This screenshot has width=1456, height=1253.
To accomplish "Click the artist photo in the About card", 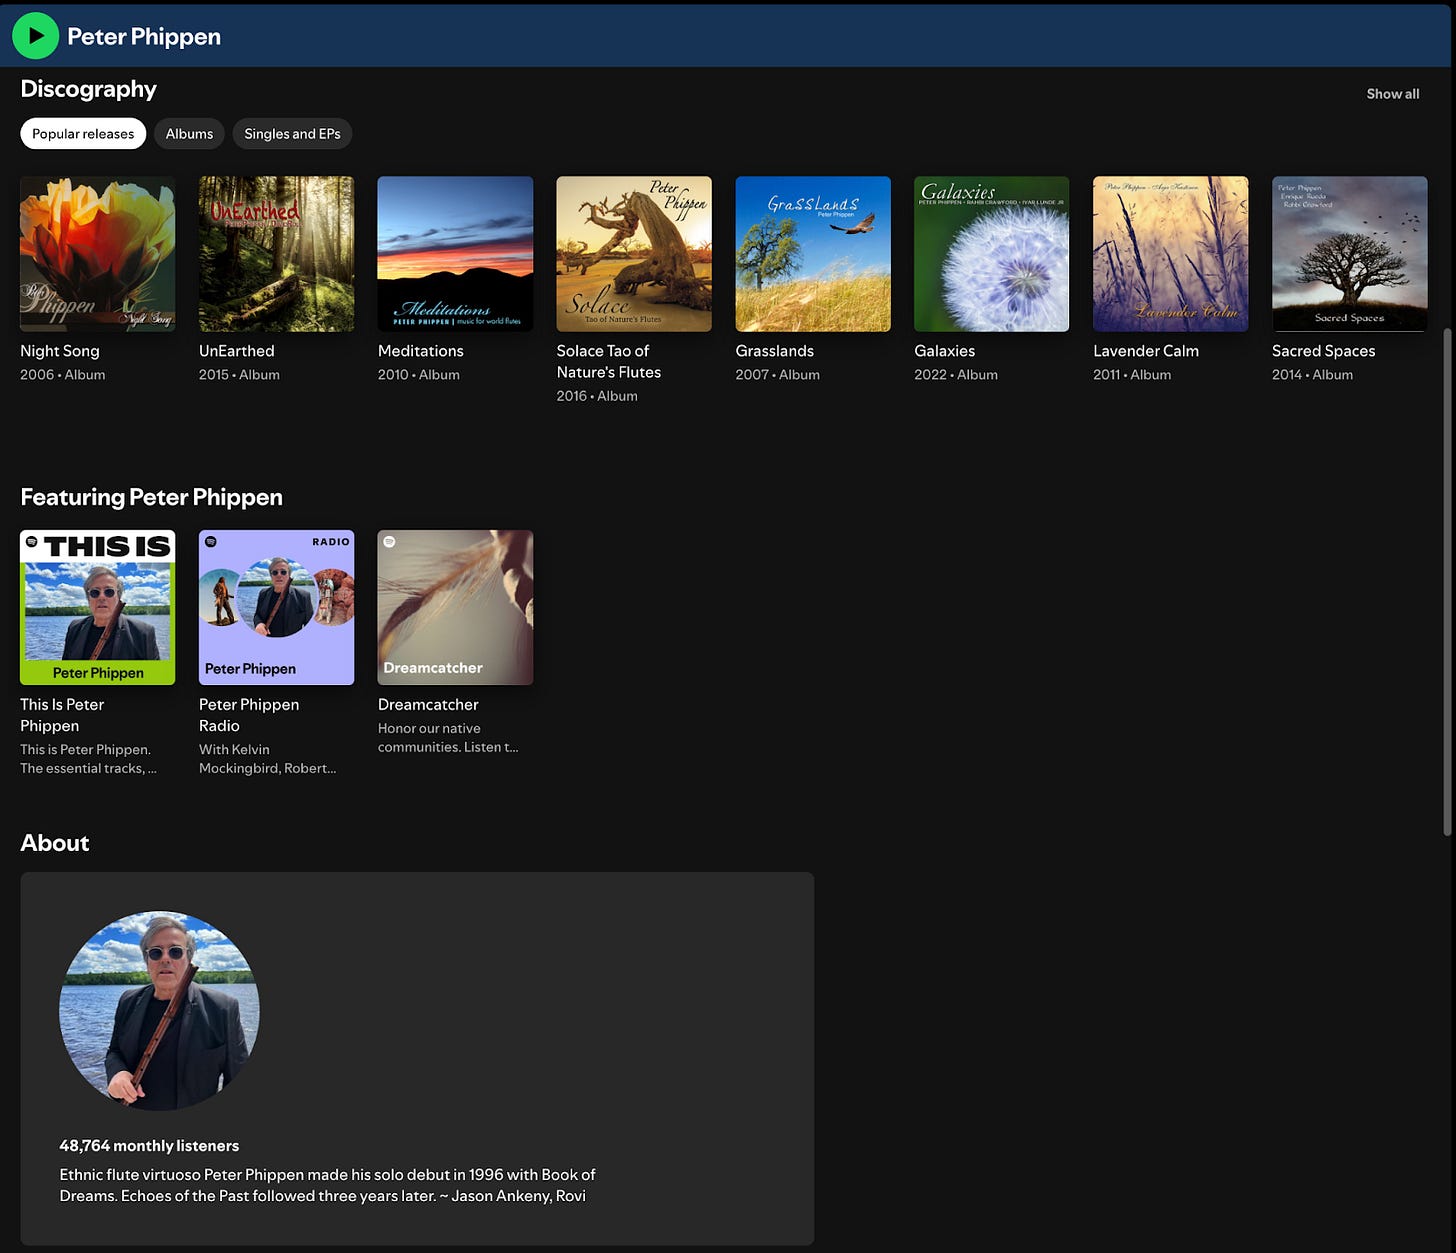I will coord(159,1010).
